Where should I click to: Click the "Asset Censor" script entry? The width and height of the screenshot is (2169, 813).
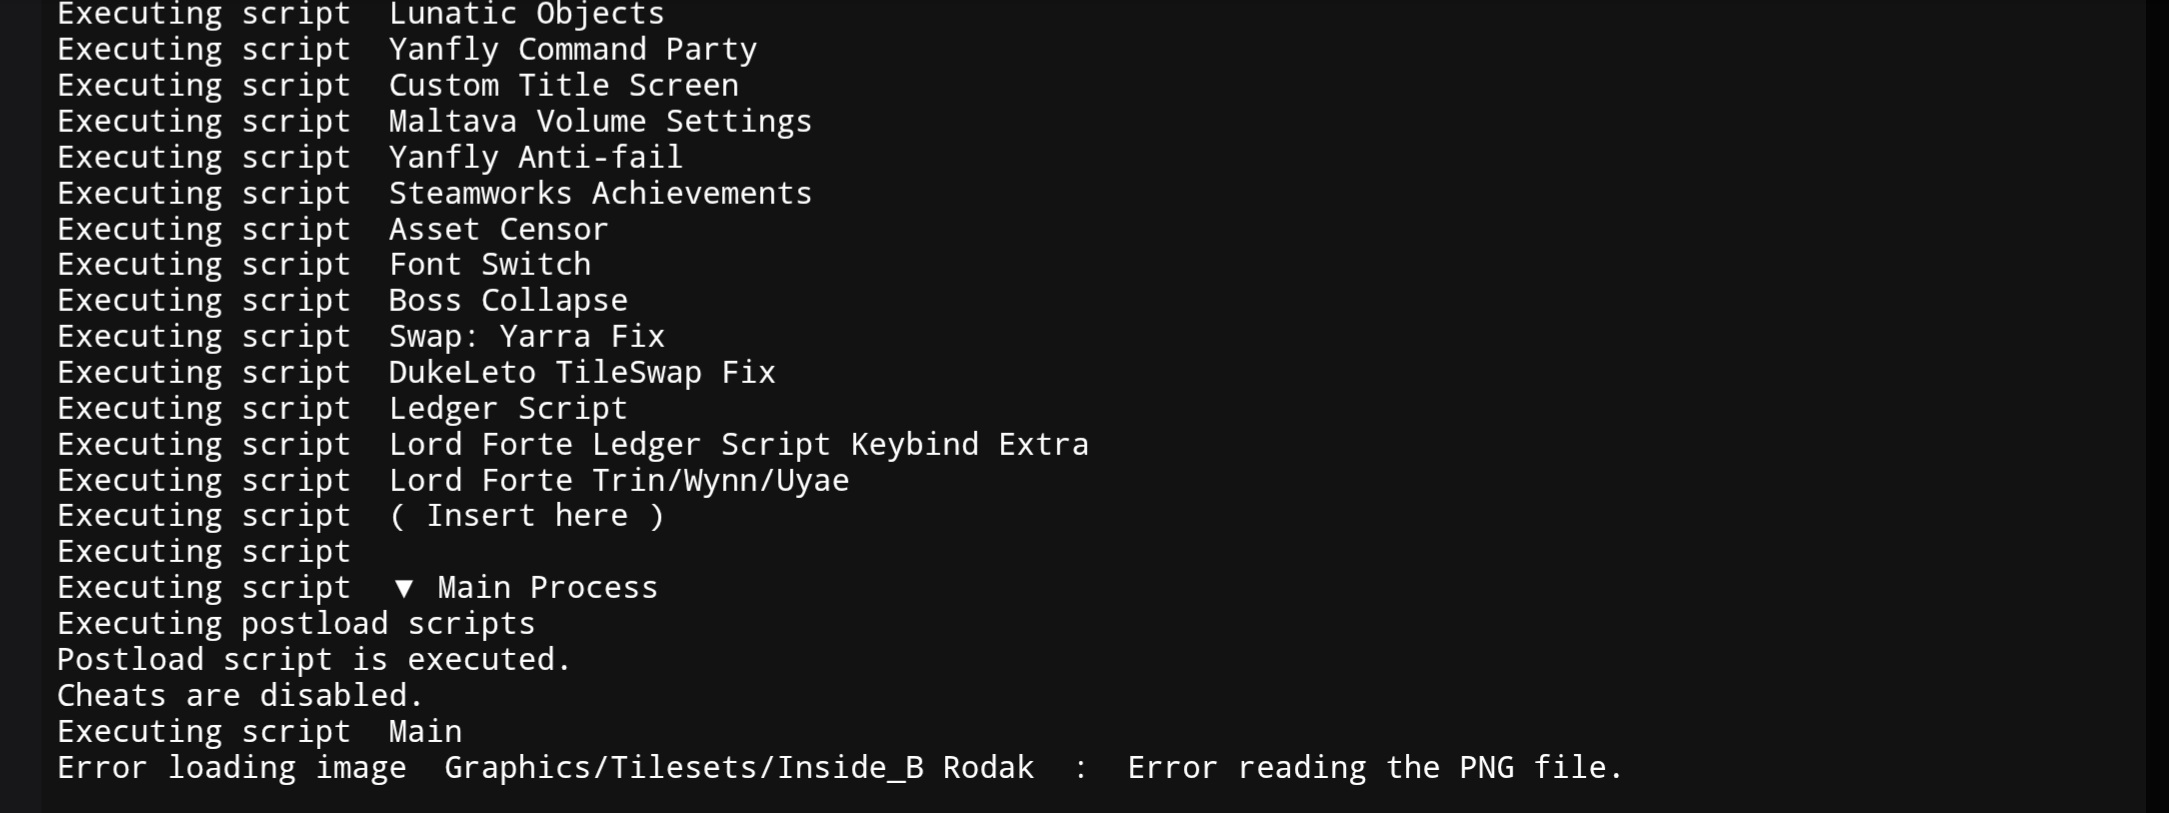498,230
